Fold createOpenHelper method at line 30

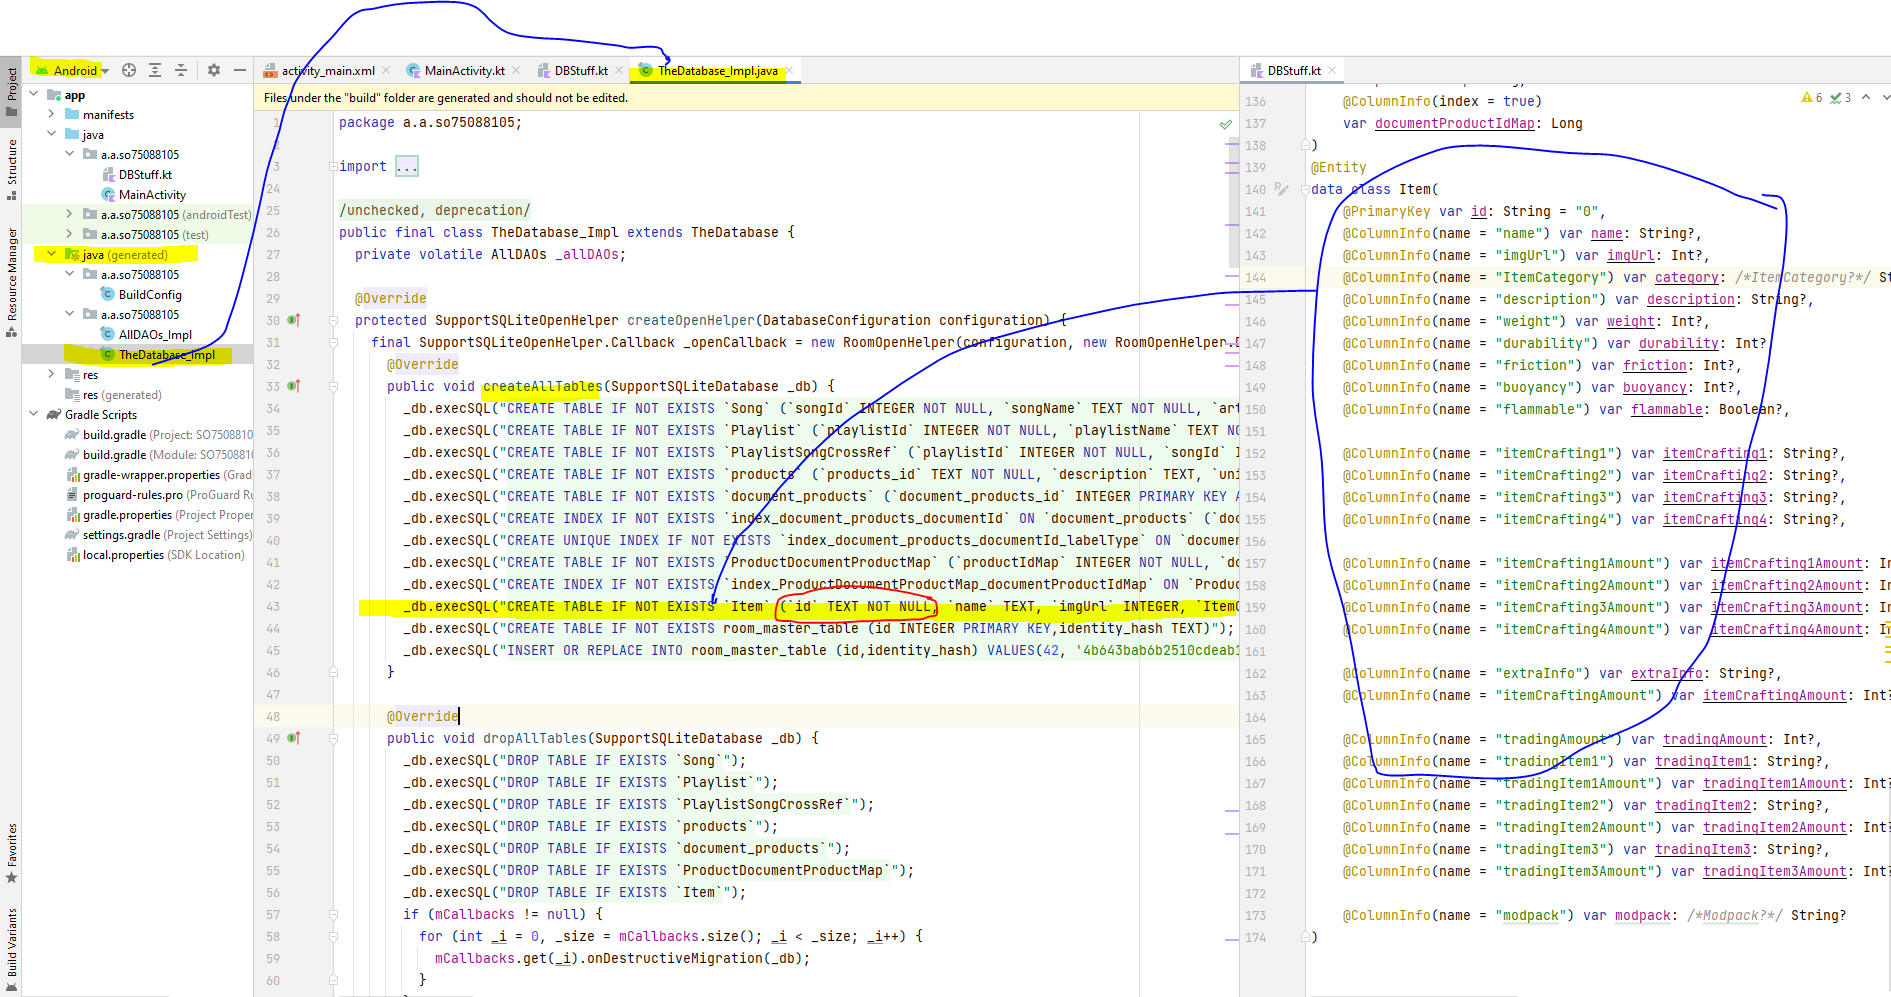(x=333, y=321)
